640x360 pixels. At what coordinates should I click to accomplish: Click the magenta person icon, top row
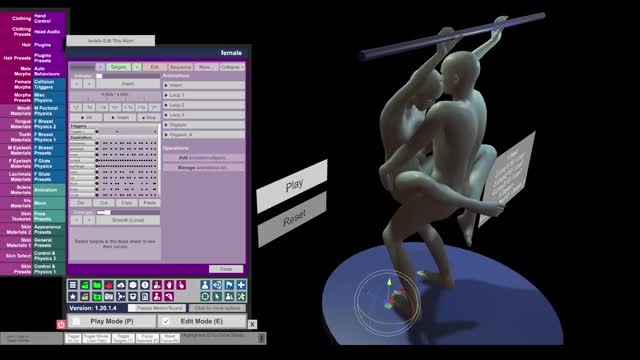pos(157,285)
